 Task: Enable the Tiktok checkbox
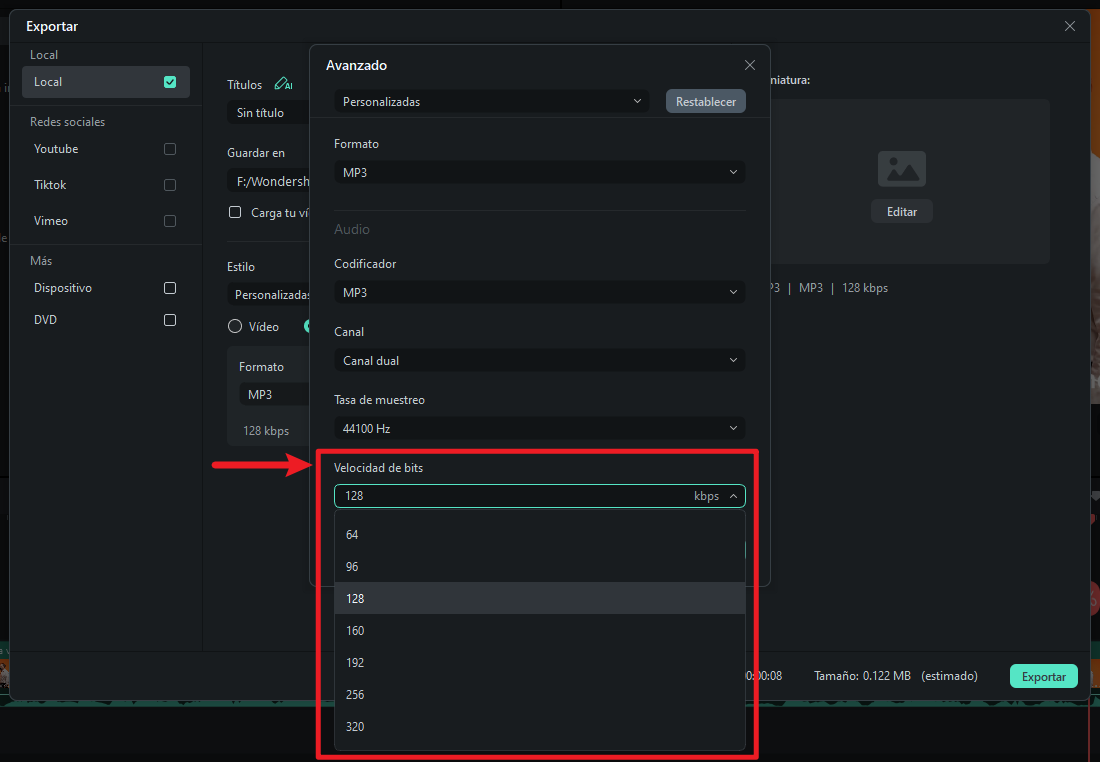[x=170, y=185]
